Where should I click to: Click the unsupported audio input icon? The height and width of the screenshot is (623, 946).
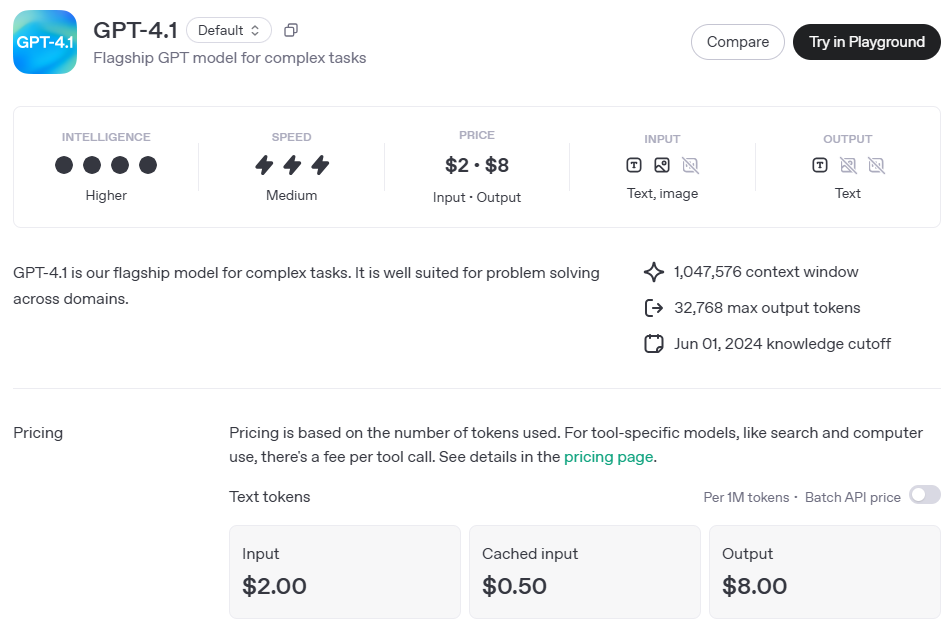690,165
